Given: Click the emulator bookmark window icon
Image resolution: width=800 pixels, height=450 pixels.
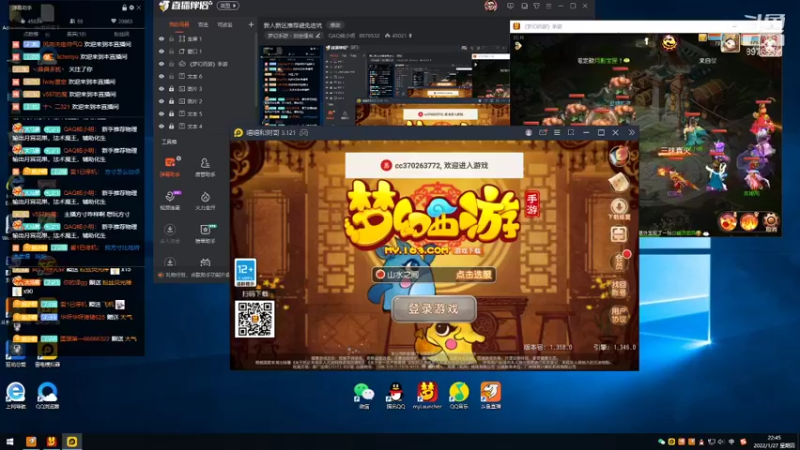Looking at the screenshot, I should pos(571,133).
